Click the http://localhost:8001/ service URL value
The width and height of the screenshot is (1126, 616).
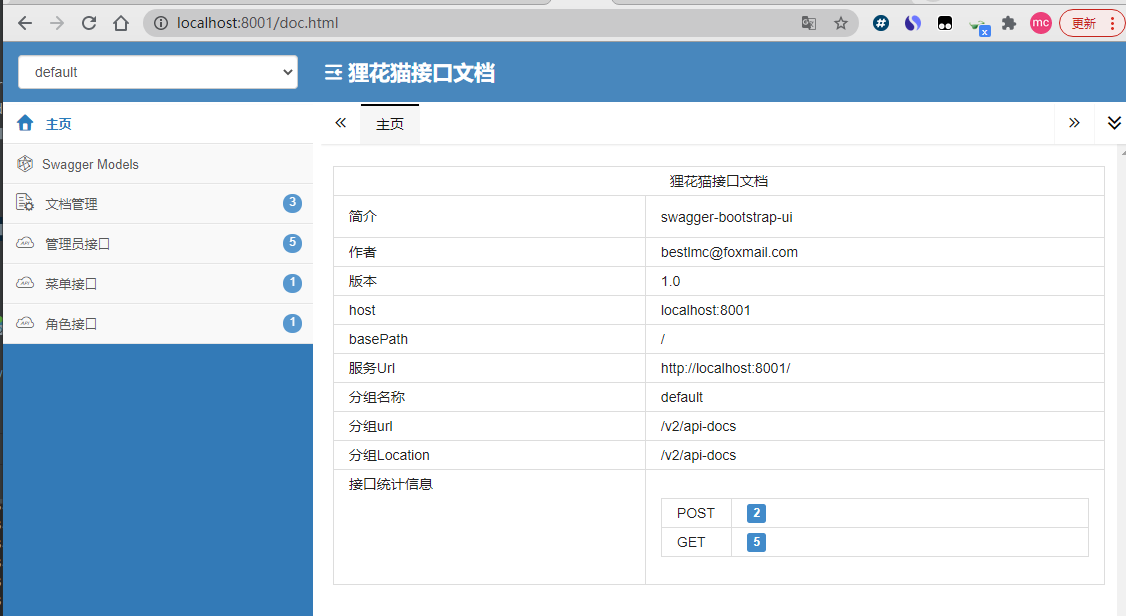pos(726,368)
